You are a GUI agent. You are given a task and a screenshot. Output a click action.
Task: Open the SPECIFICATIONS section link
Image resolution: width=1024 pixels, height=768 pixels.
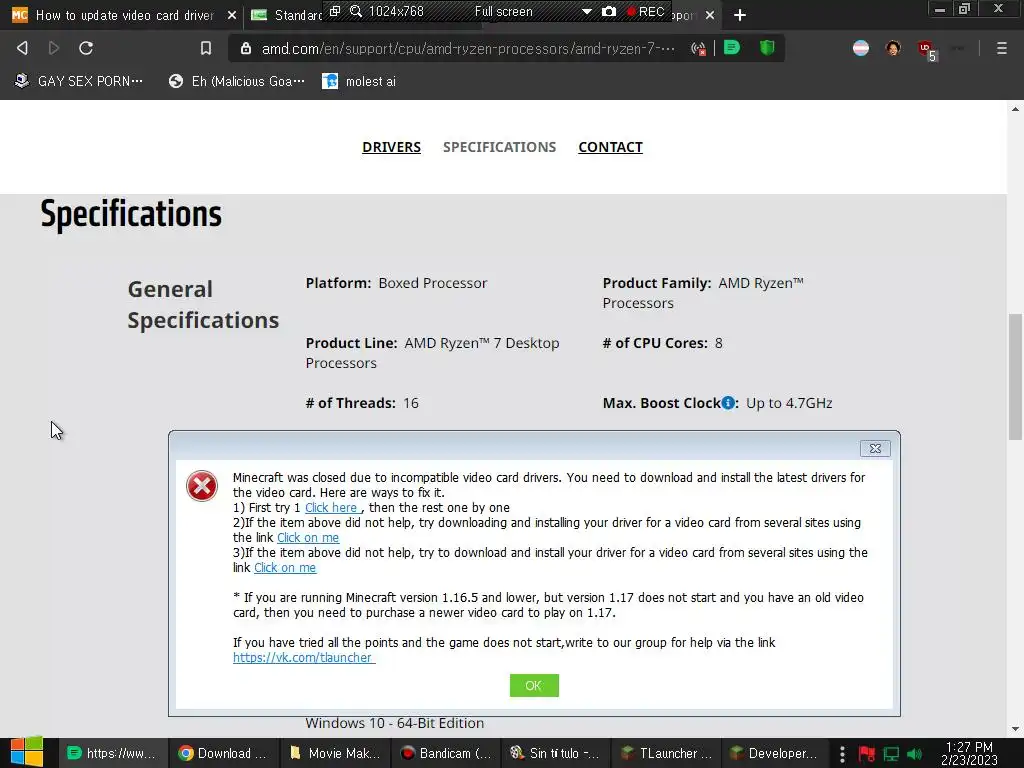pos(500,147)
